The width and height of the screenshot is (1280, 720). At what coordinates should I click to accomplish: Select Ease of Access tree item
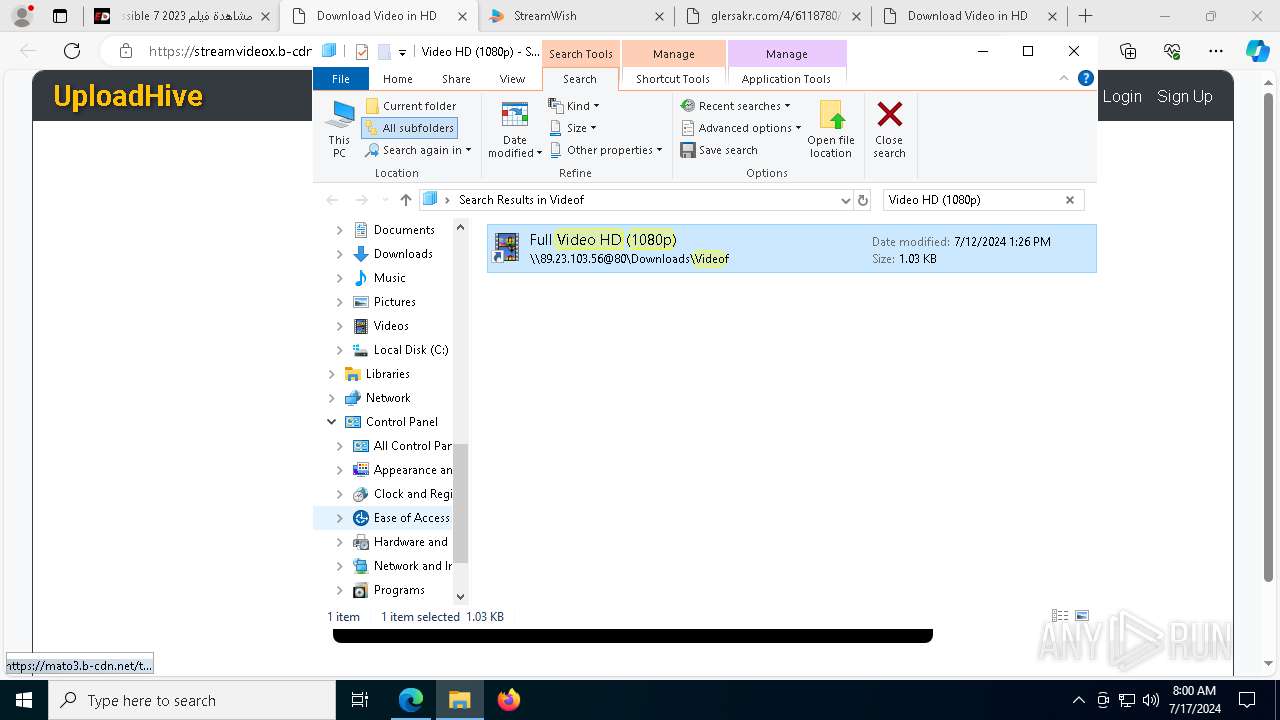(411, 518)
